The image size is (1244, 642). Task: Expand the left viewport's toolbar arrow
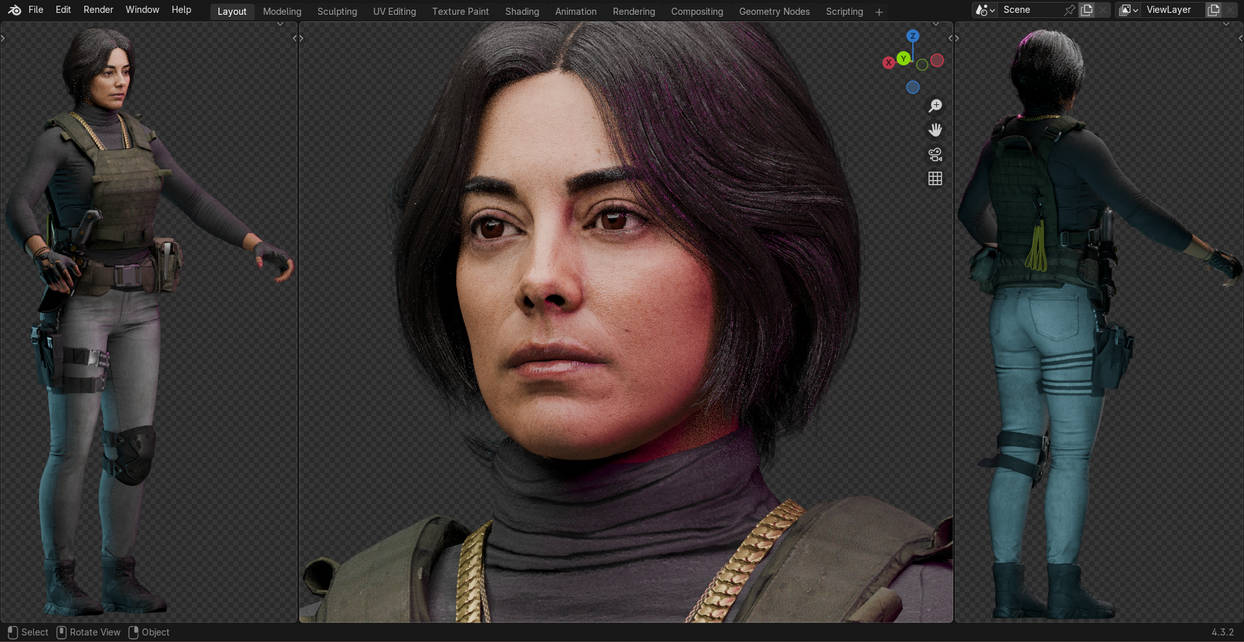tap(3, 38)
